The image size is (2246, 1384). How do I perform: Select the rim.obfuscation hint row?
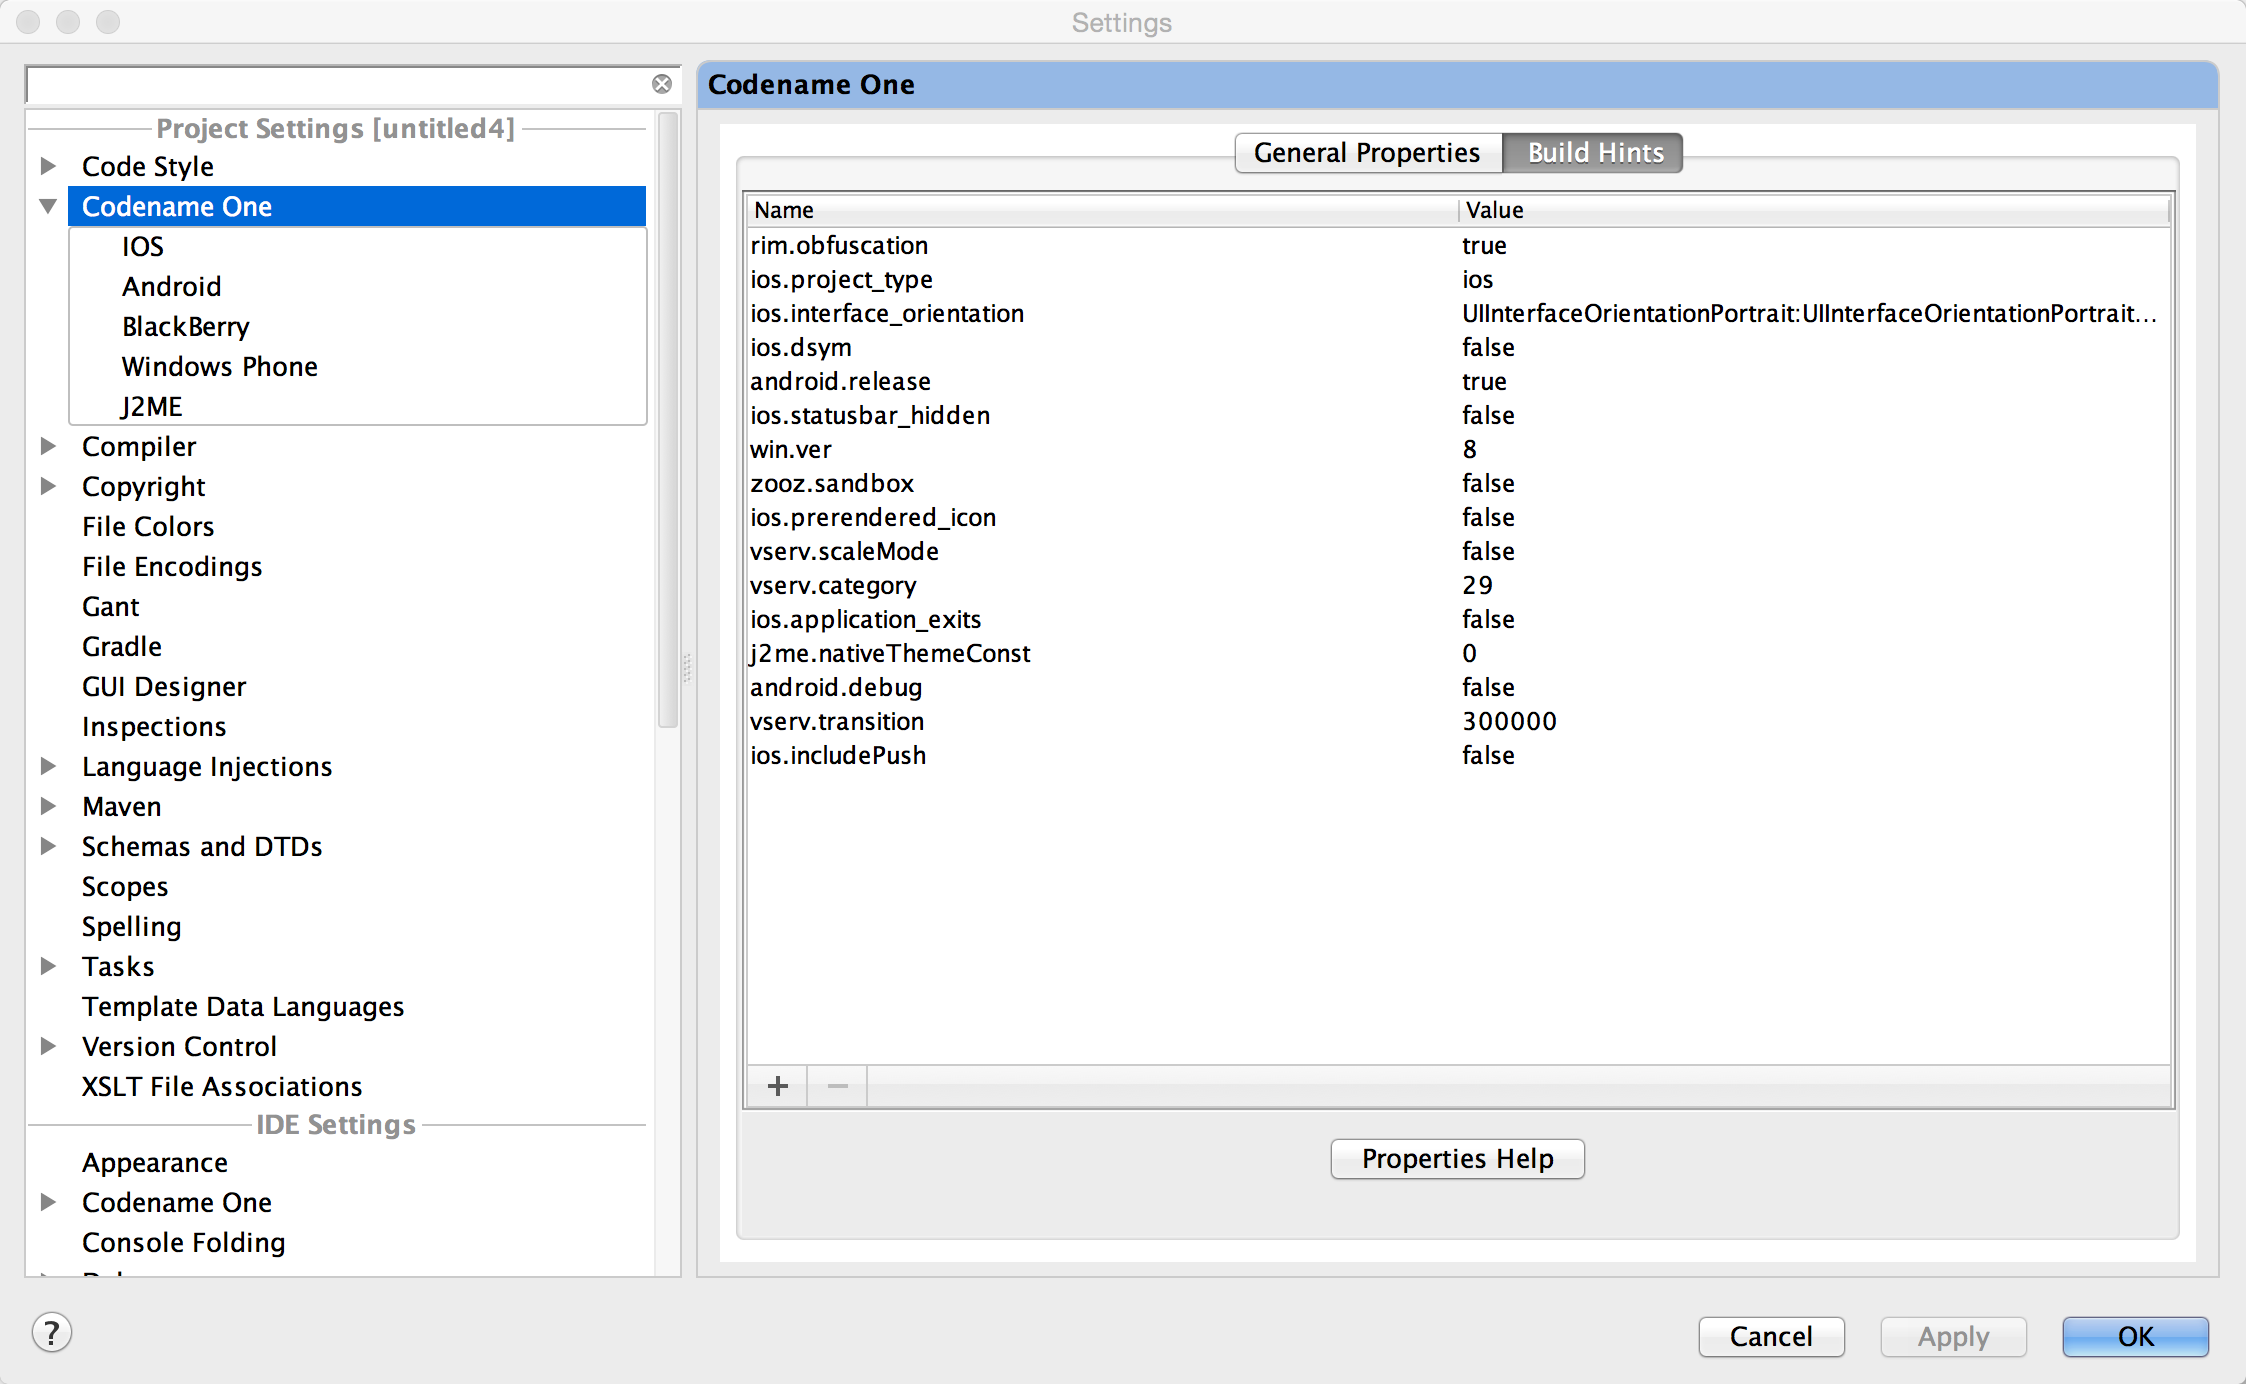pos(1458,245)
